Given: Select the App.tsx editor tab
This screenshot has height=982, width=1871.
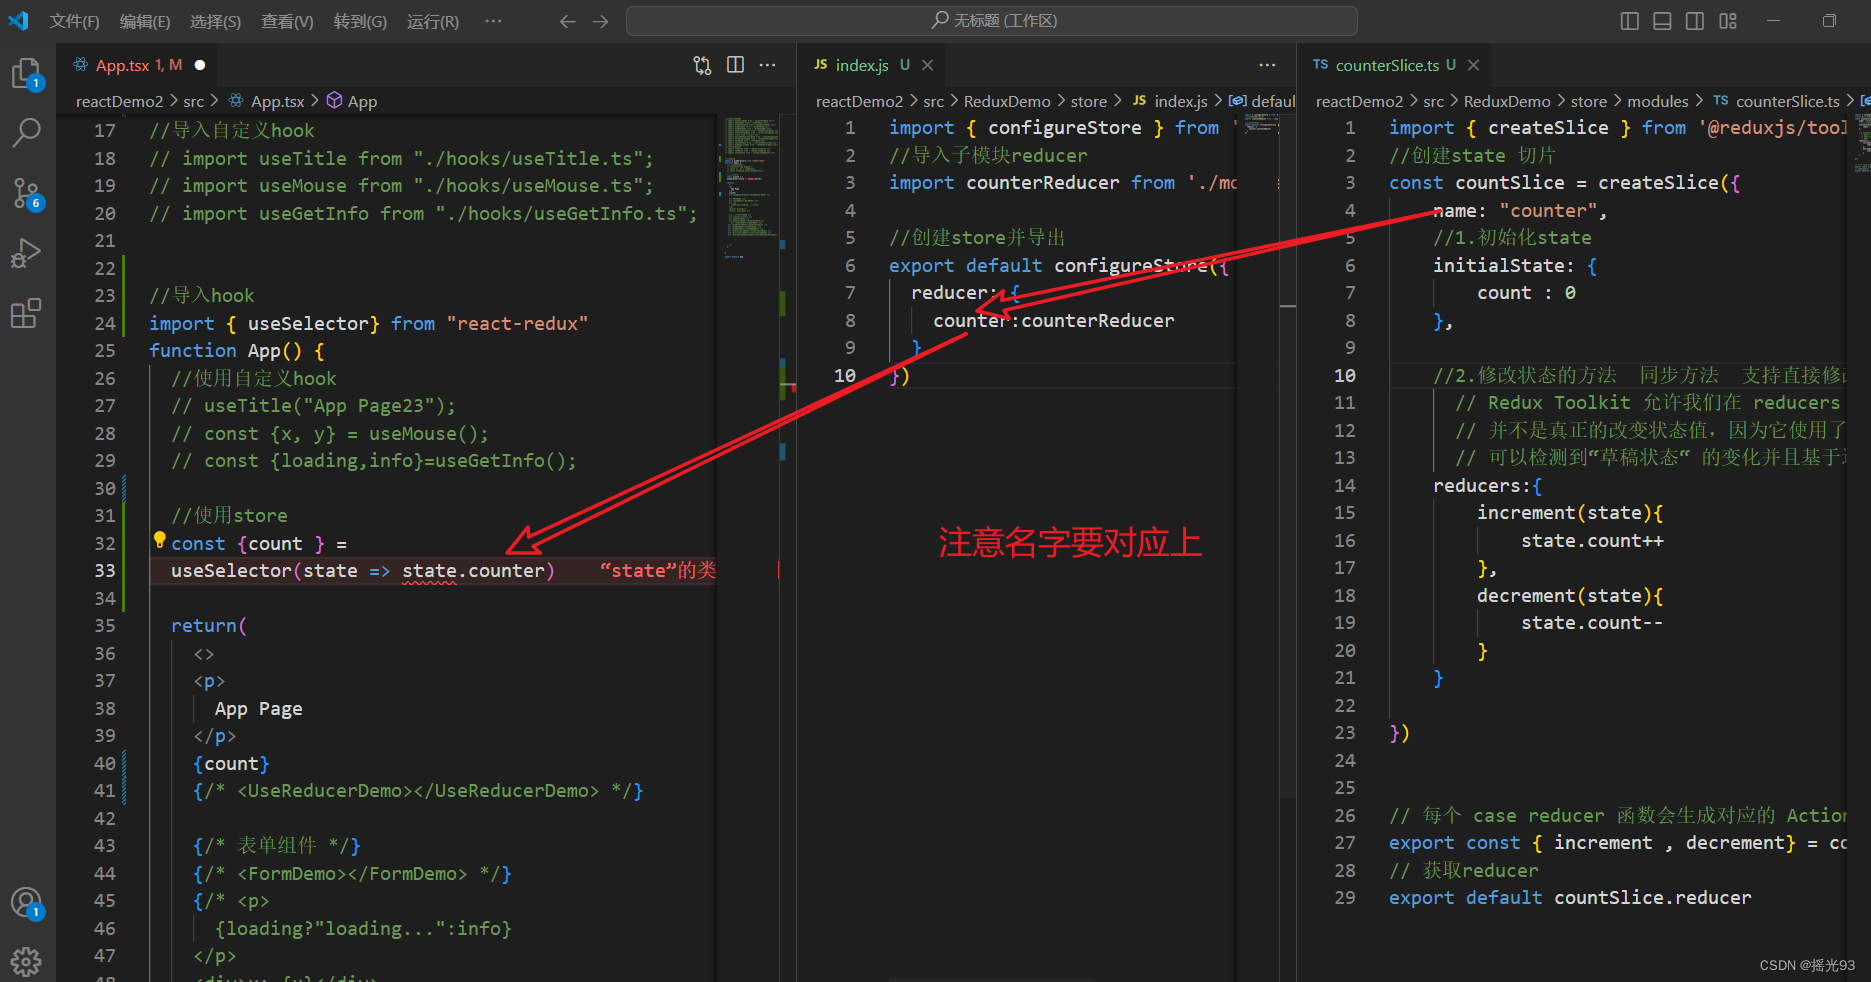Looking at the screenshot, I should [x=138, y=65].
